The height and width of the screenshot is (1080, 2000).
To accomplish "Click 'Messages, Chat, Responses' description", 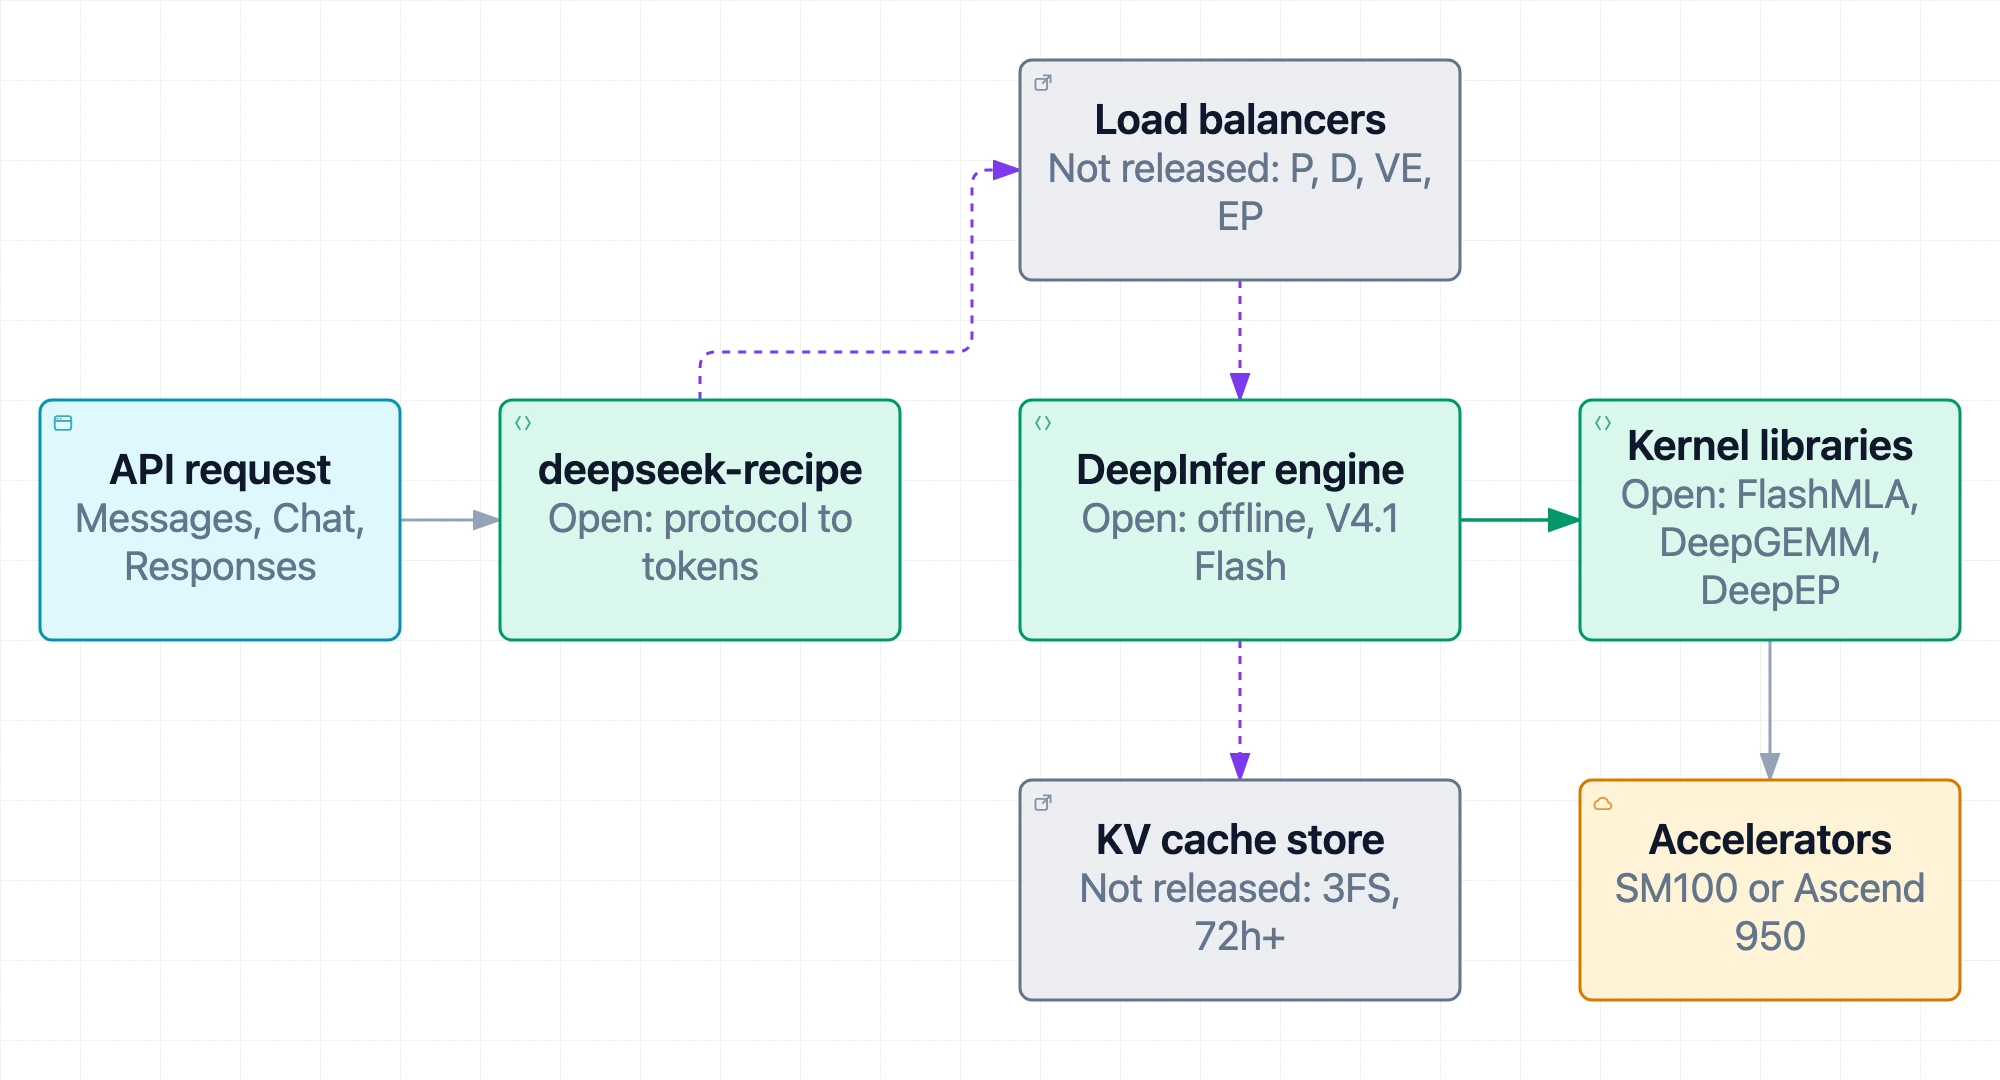I will tap(220, 542).
